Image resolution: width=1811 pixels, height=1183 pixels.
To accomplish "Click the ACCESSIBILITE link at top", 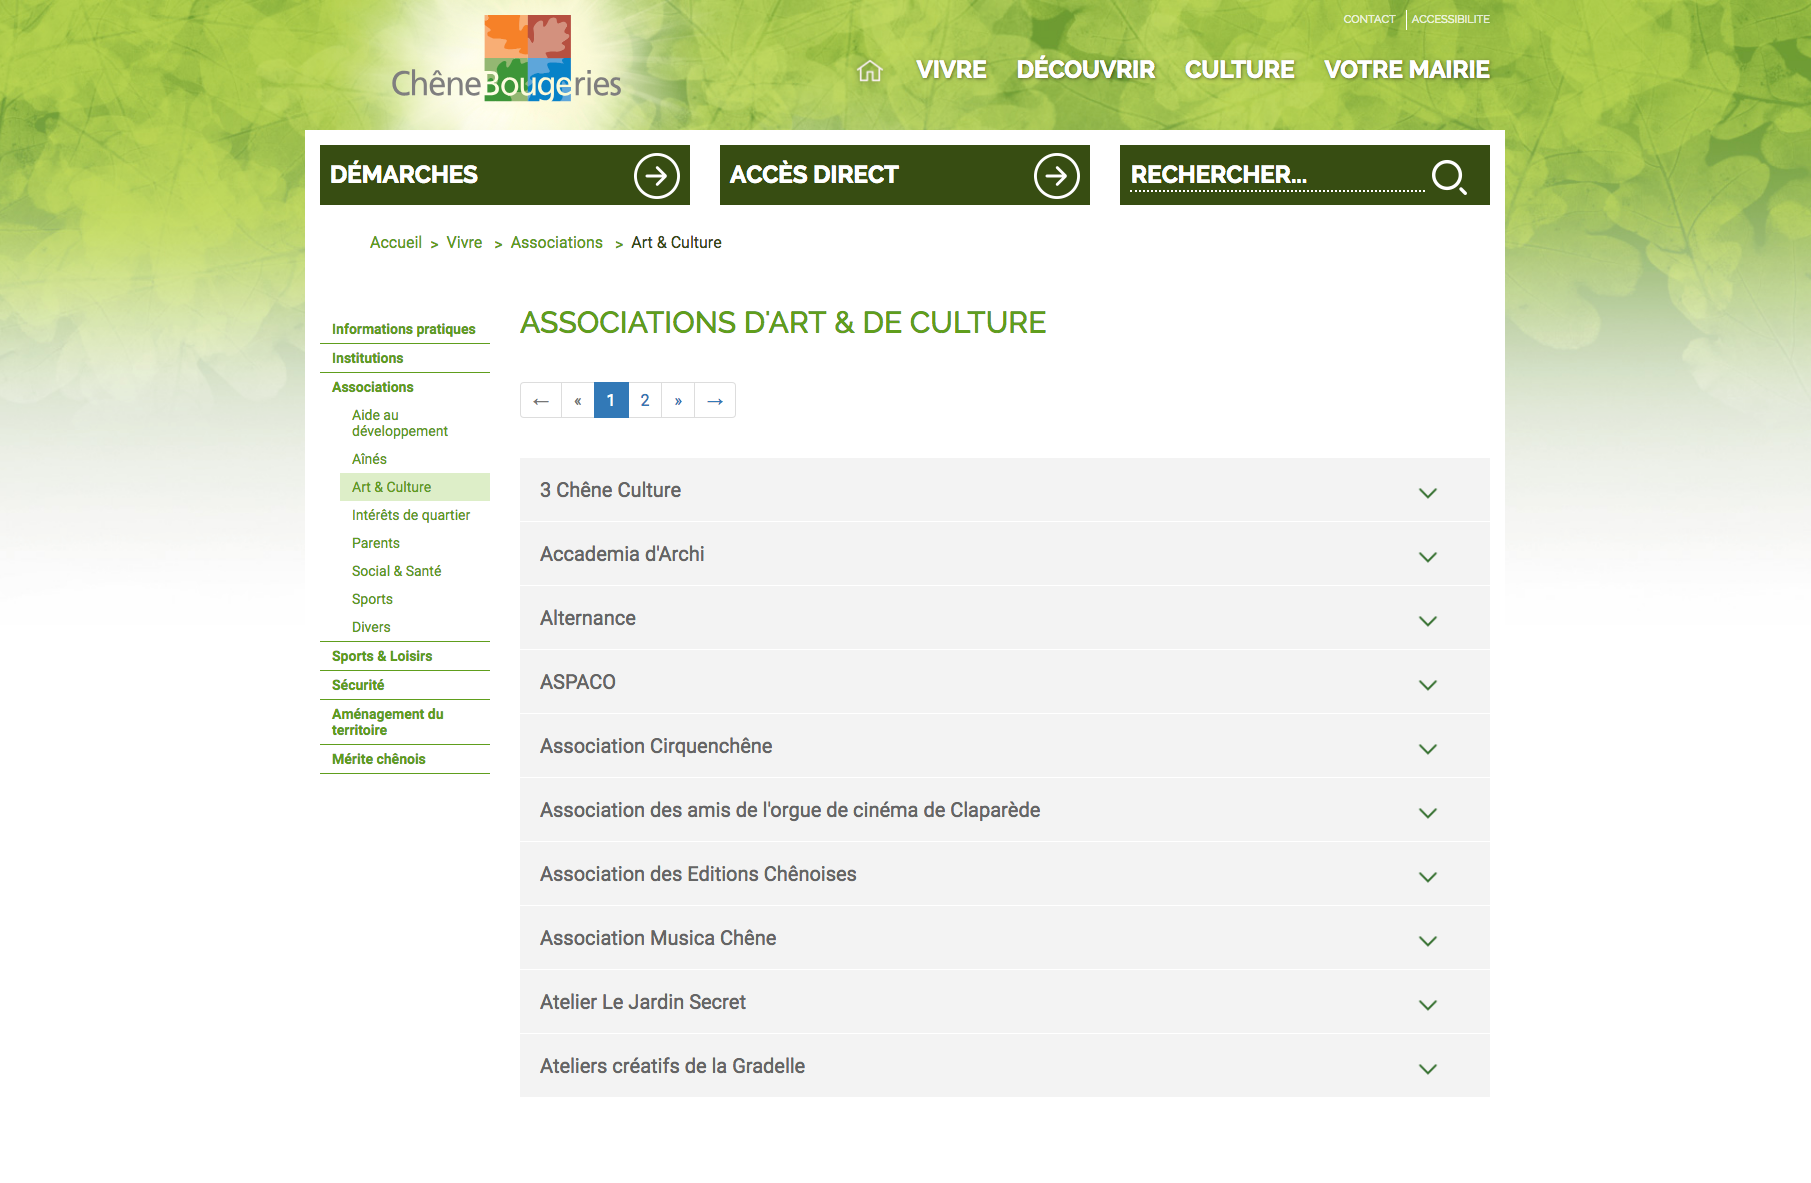I will point(1450,19).
